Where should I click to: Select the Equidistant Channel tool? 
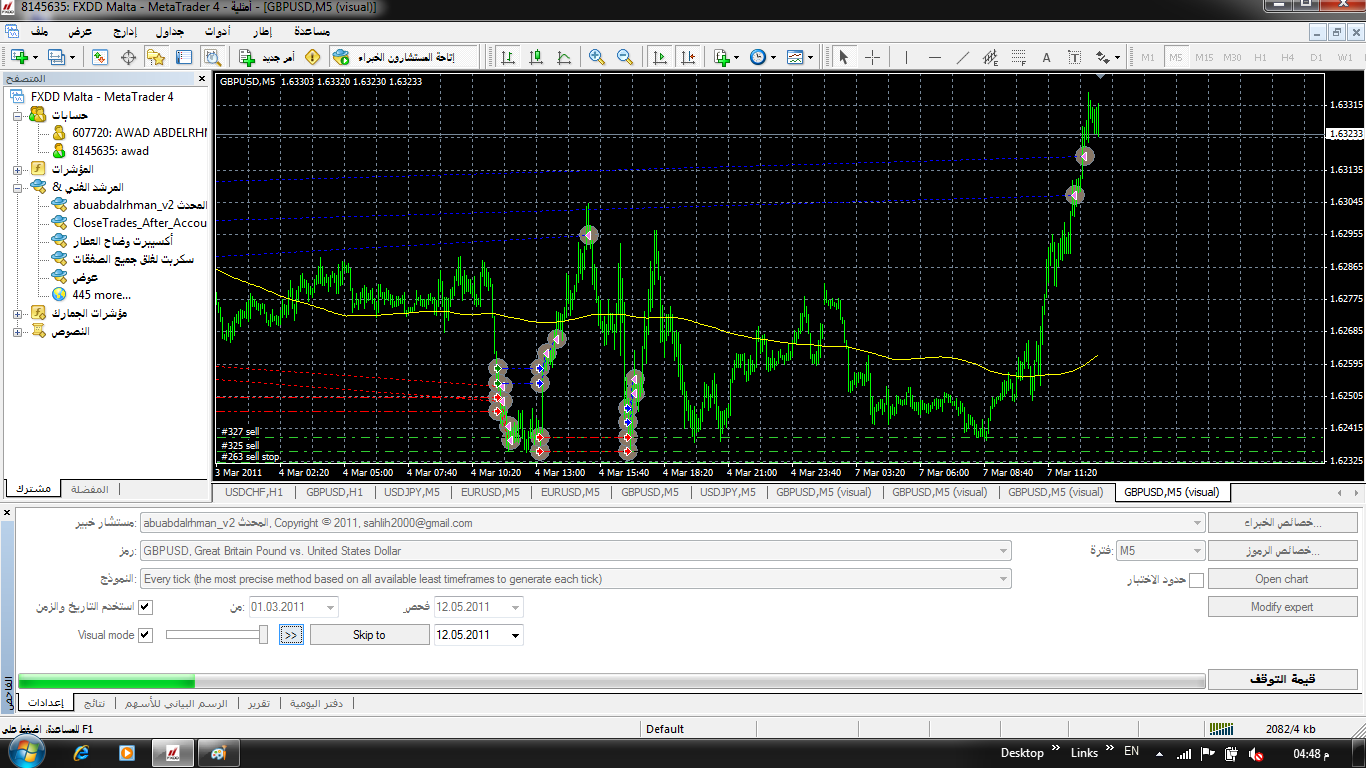tap(991, 57)
